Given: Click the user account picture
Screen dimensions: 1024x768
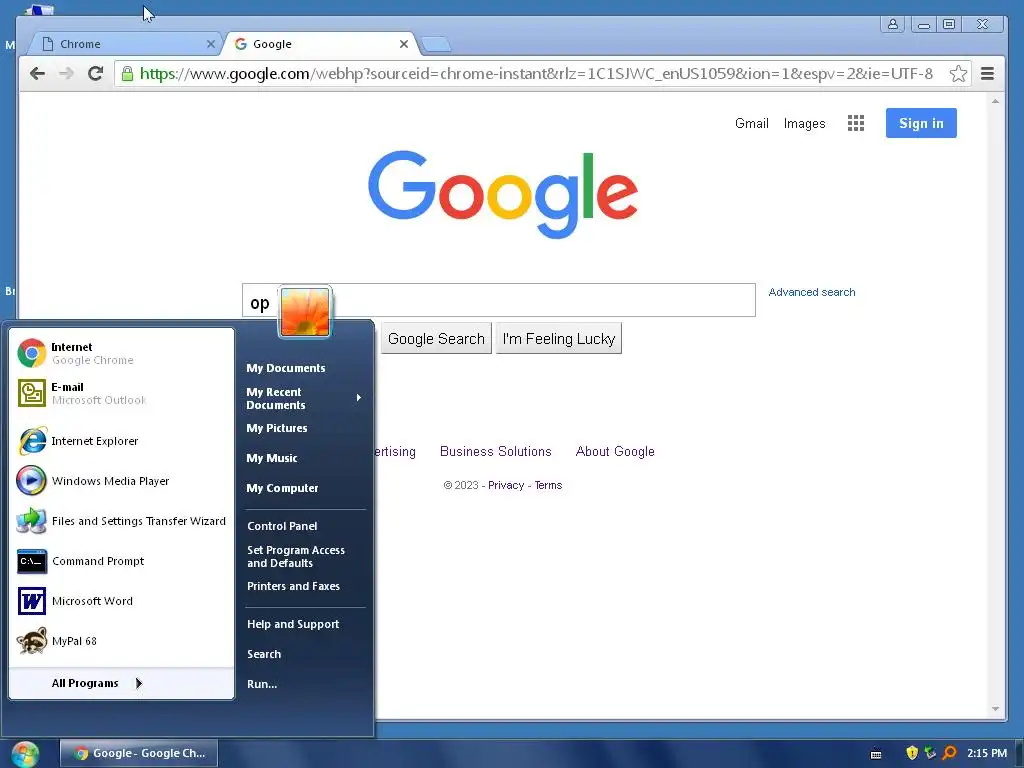Looking at the screenshot, I should pos(305,312).
